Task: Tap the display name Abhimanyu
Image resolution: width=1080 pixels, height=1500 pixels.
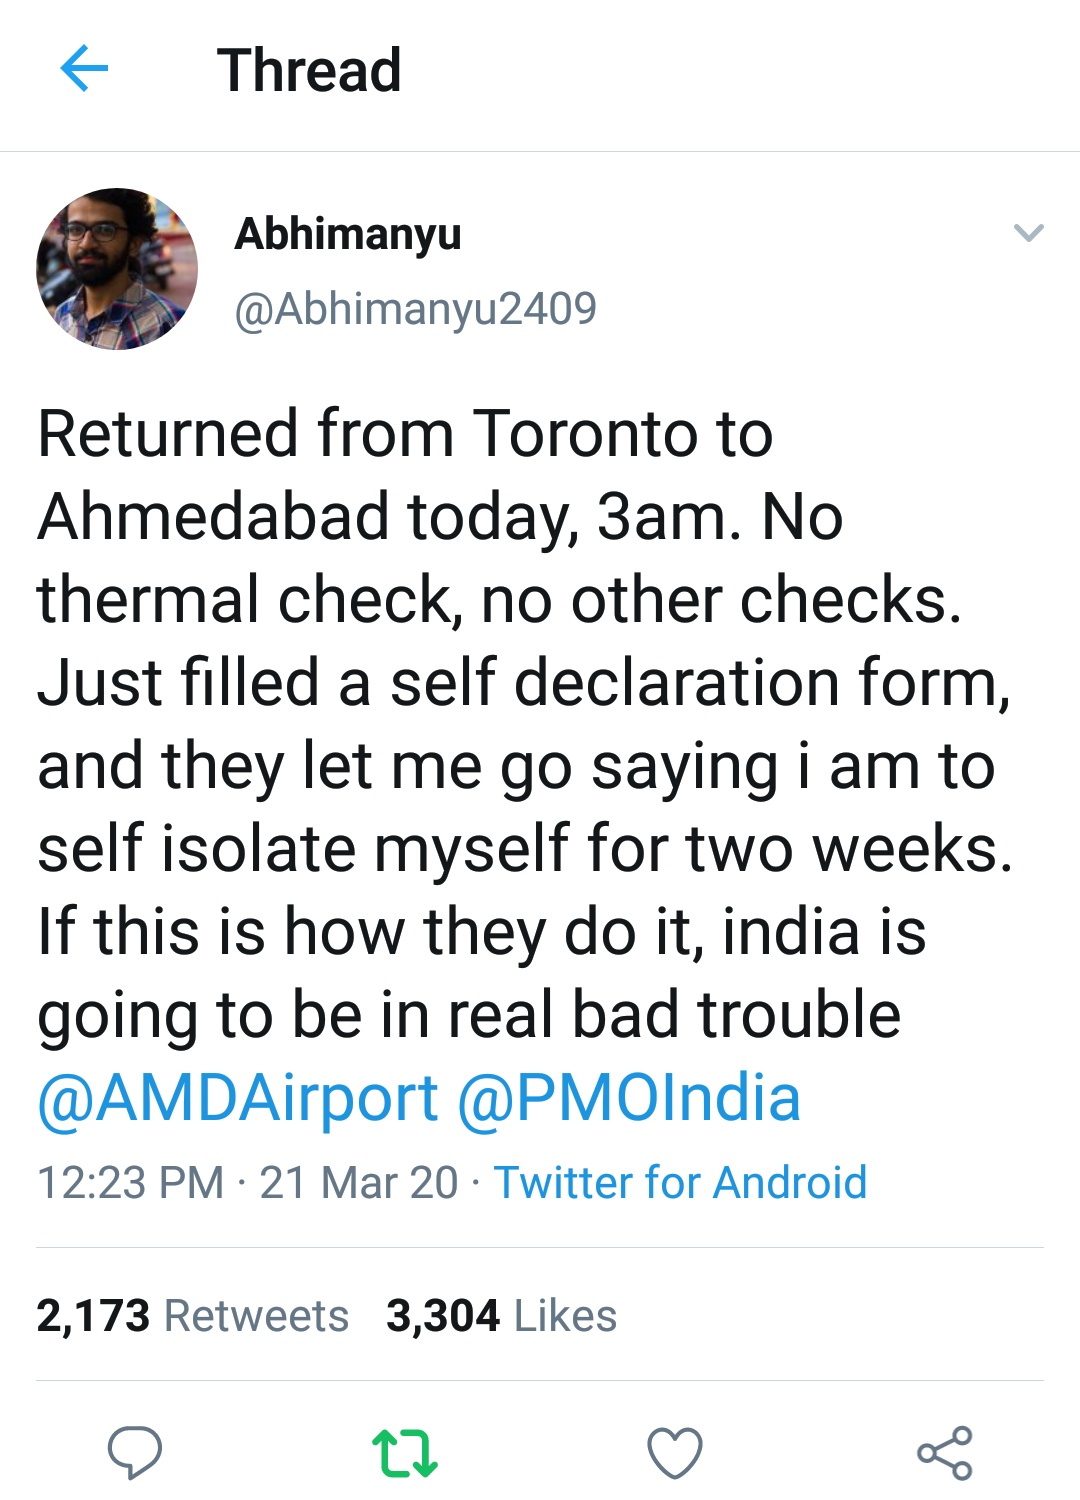Action: (347, 234)
